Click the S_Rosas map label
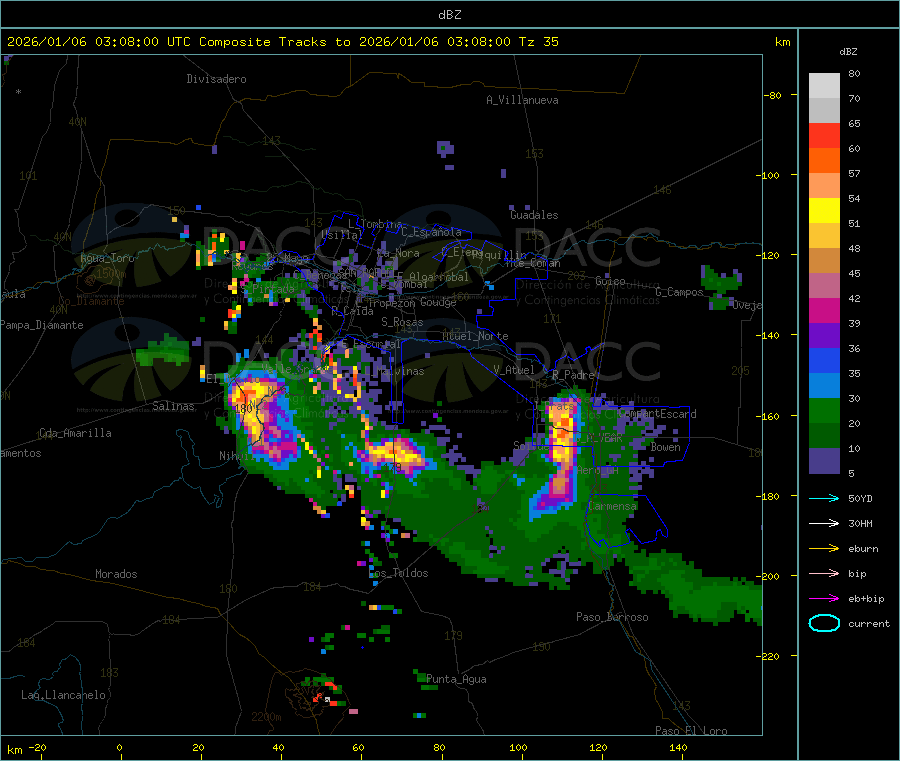This screenshot has height=761, width=900. pos(402,323)
